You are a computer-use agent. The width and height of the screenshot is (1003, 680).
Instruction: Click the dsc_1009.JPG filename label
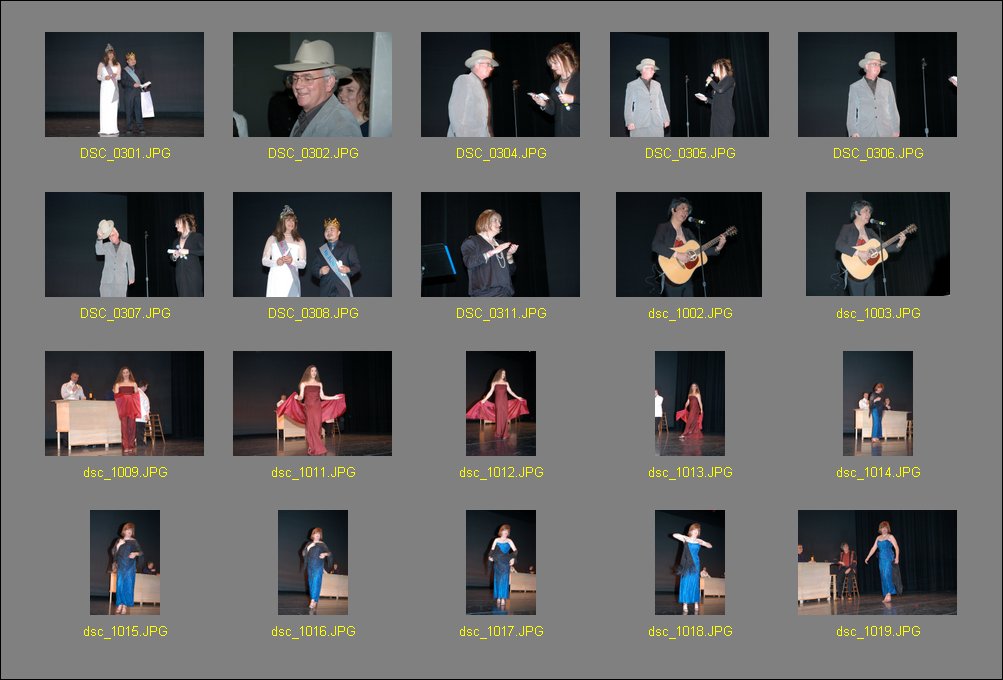(125, 473)
